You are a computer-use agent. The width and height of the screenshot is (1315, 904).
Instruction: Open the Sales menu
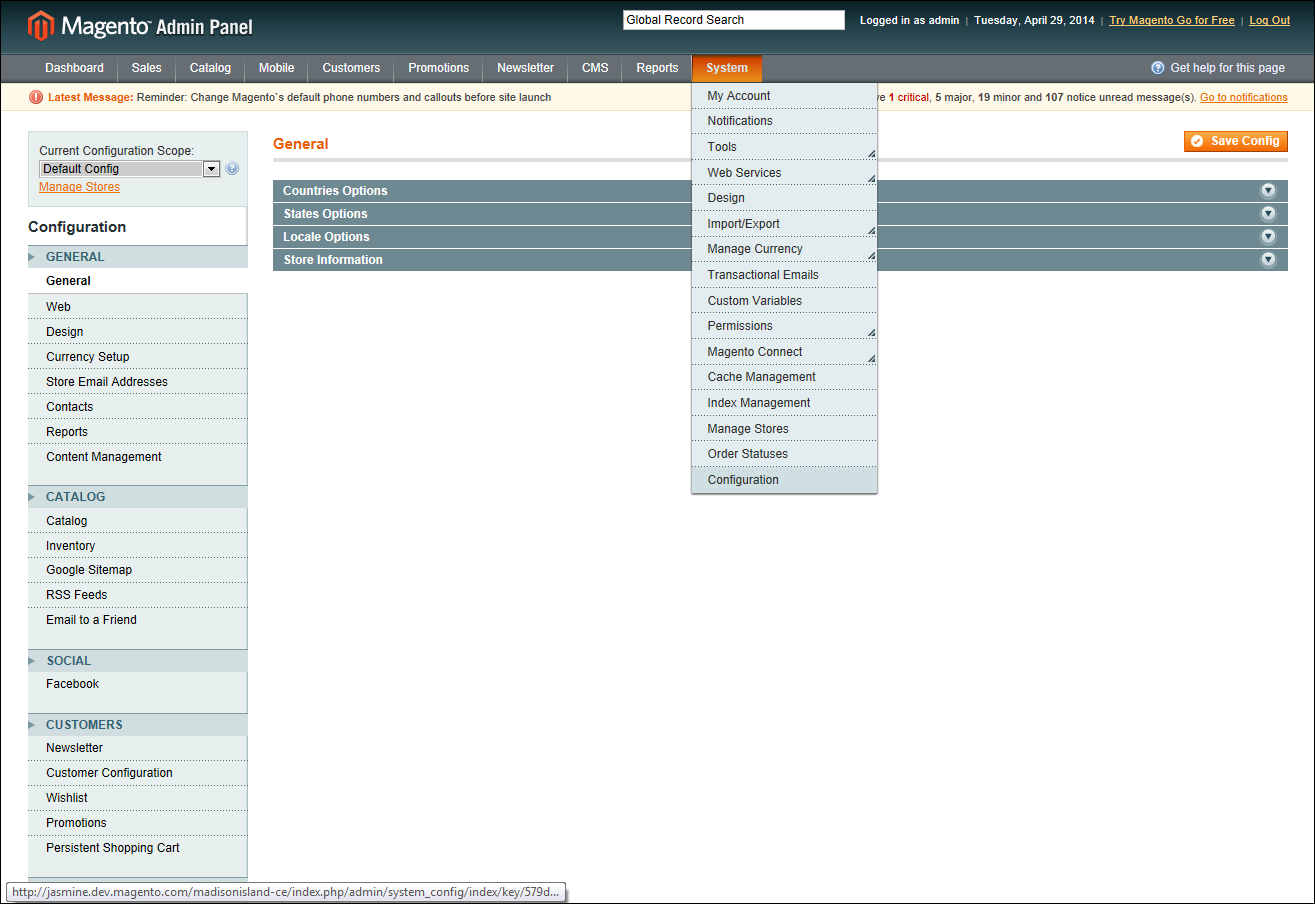pyautogui.click(x=146, y=68)
